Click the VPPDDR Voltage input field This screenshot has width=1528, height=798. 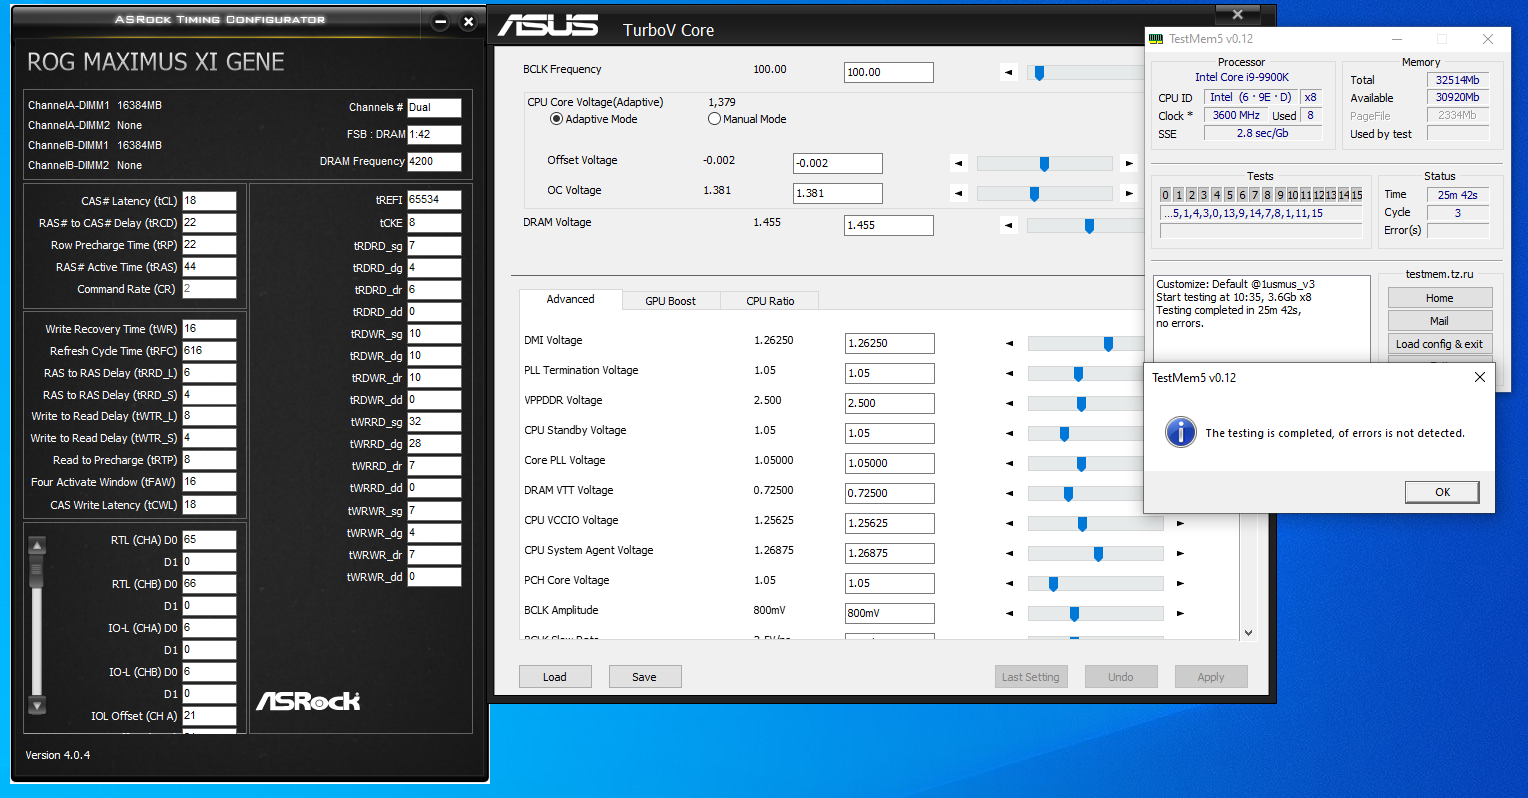coord(890,403)
